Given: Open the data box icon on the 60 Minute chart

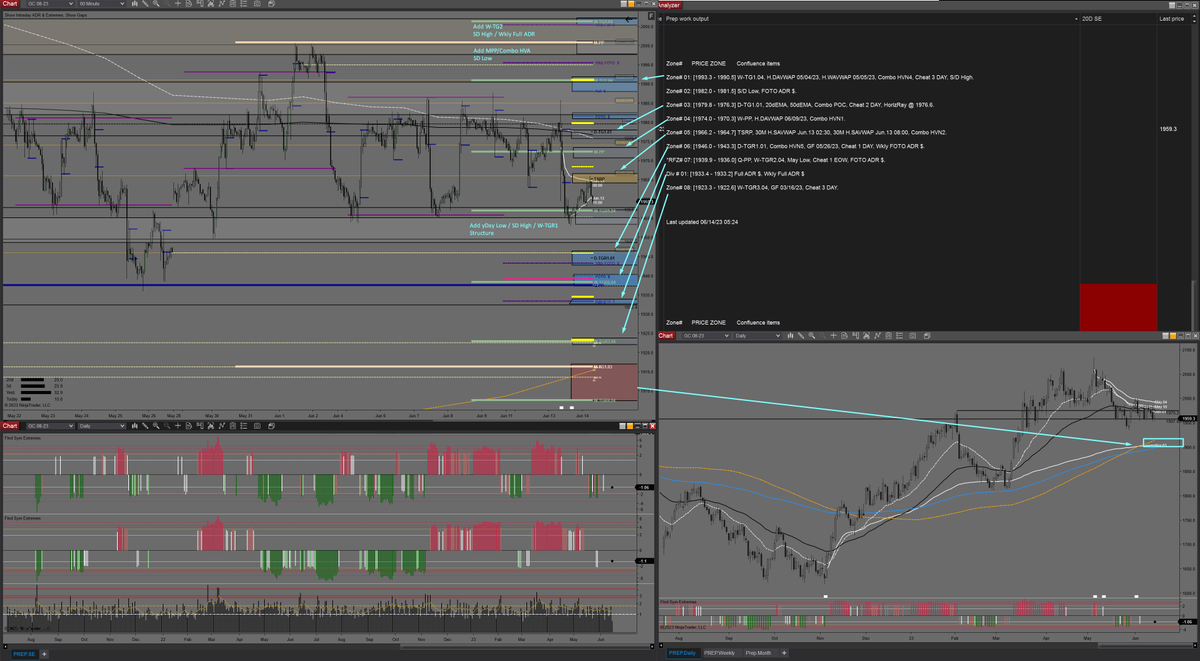Looking at the screenshot, I should tap(189, 4).
